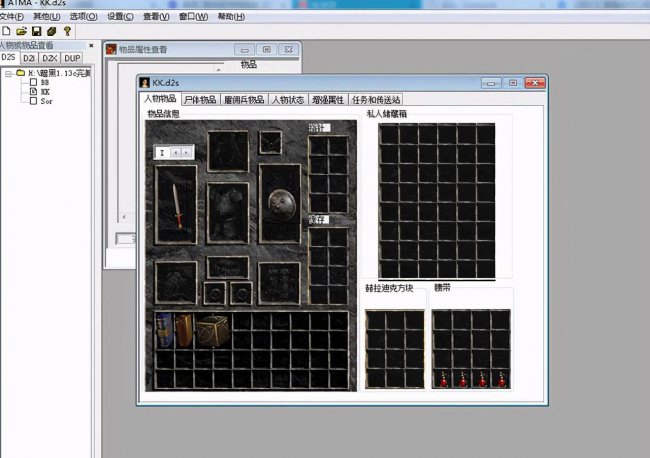Select the second red potion in belt
650x458 pixels.
click(463, 379)
